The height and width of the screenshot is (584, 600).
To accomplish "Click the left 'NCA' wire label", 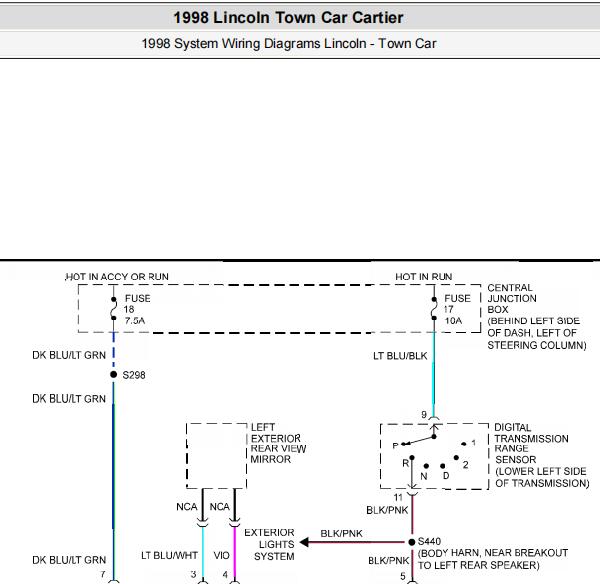I will click(187, 507).
